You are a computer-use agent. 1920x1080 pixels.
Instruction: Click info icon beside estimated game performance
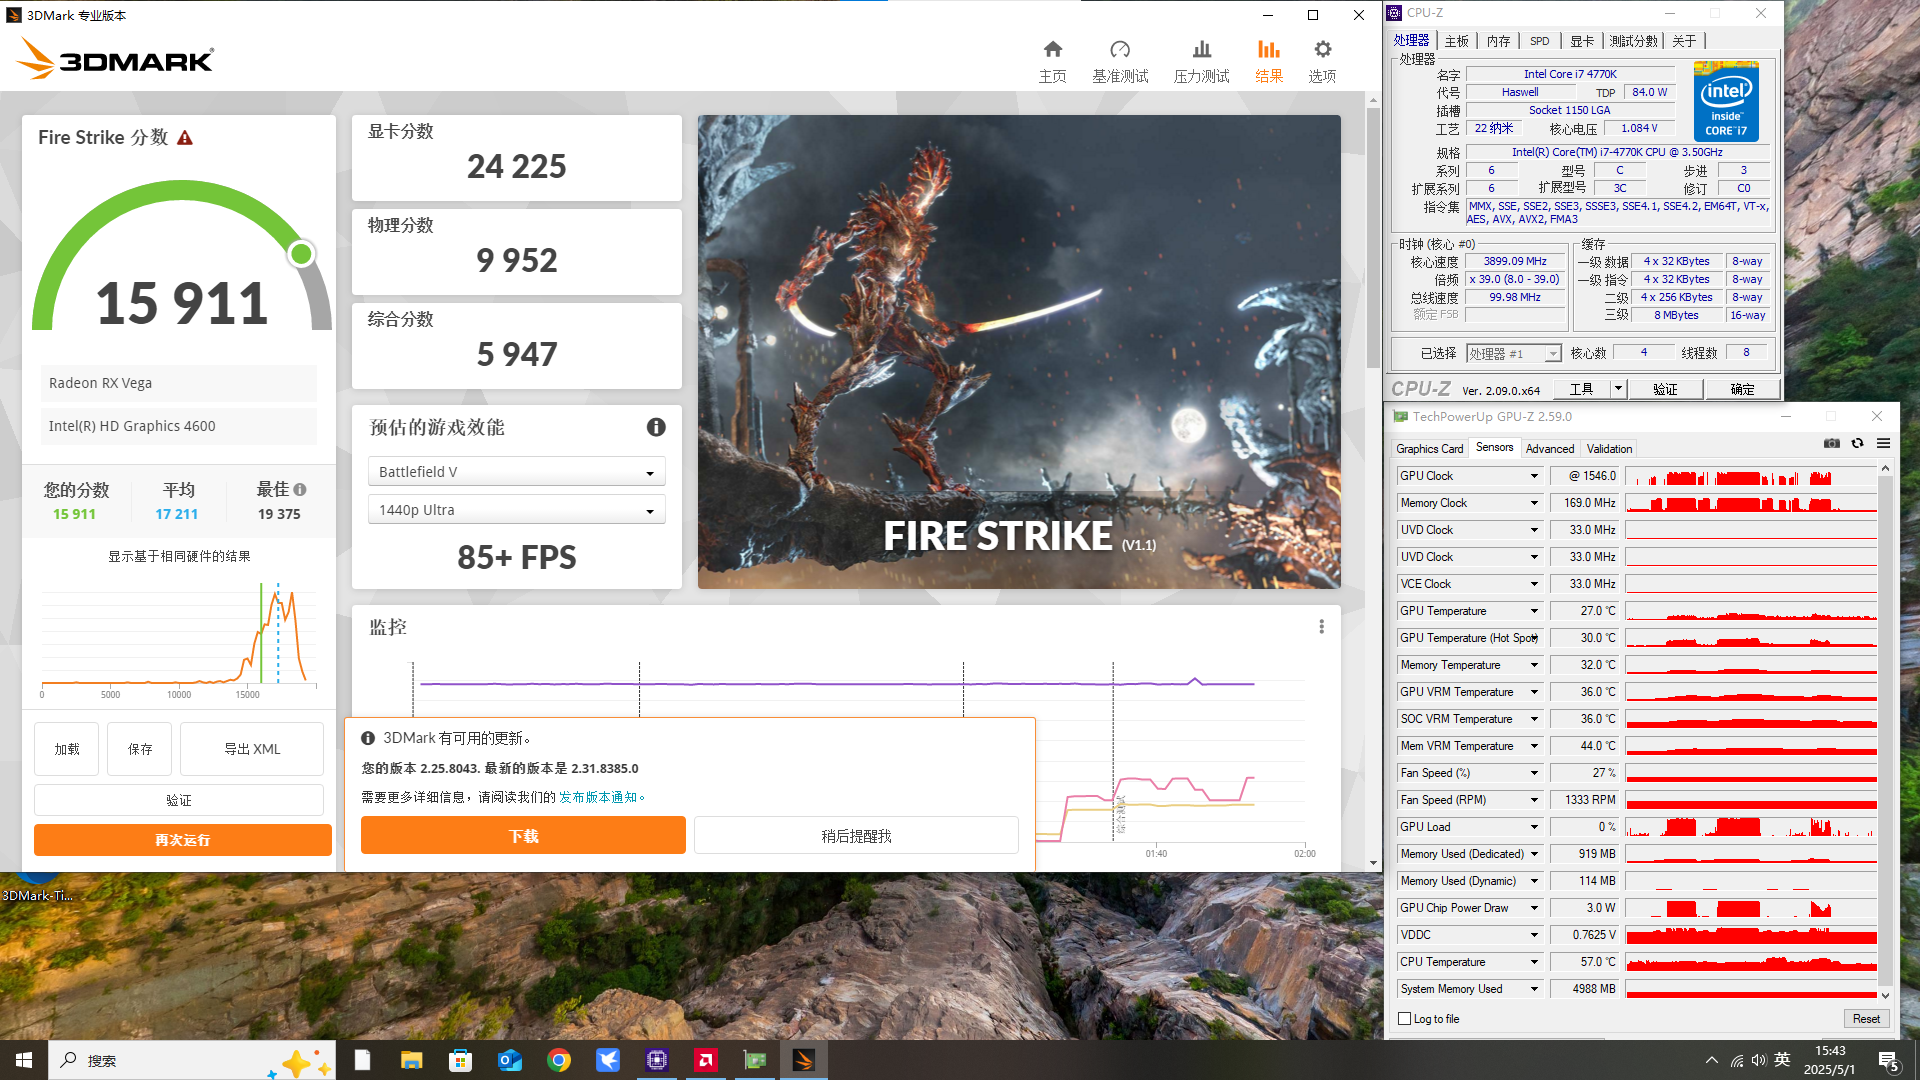656,427
